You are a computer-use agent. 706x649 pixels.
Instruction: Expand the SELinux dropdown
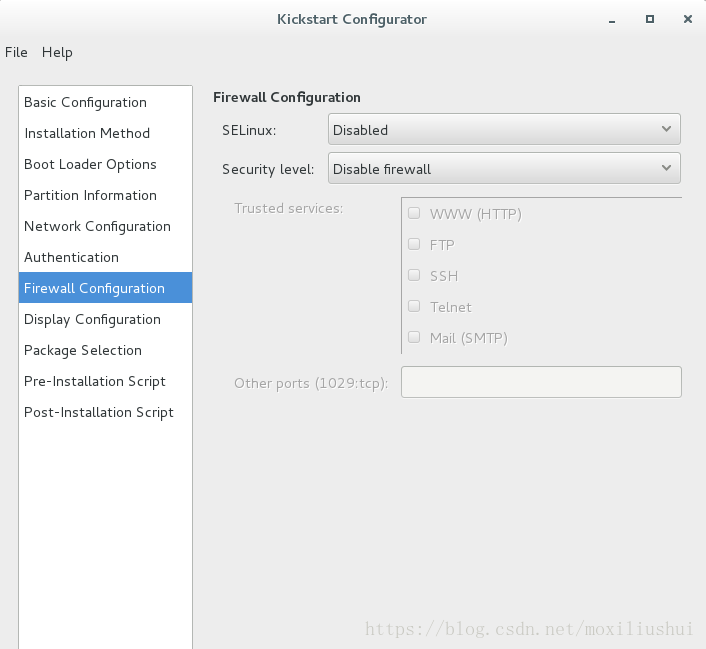(504, 129)
